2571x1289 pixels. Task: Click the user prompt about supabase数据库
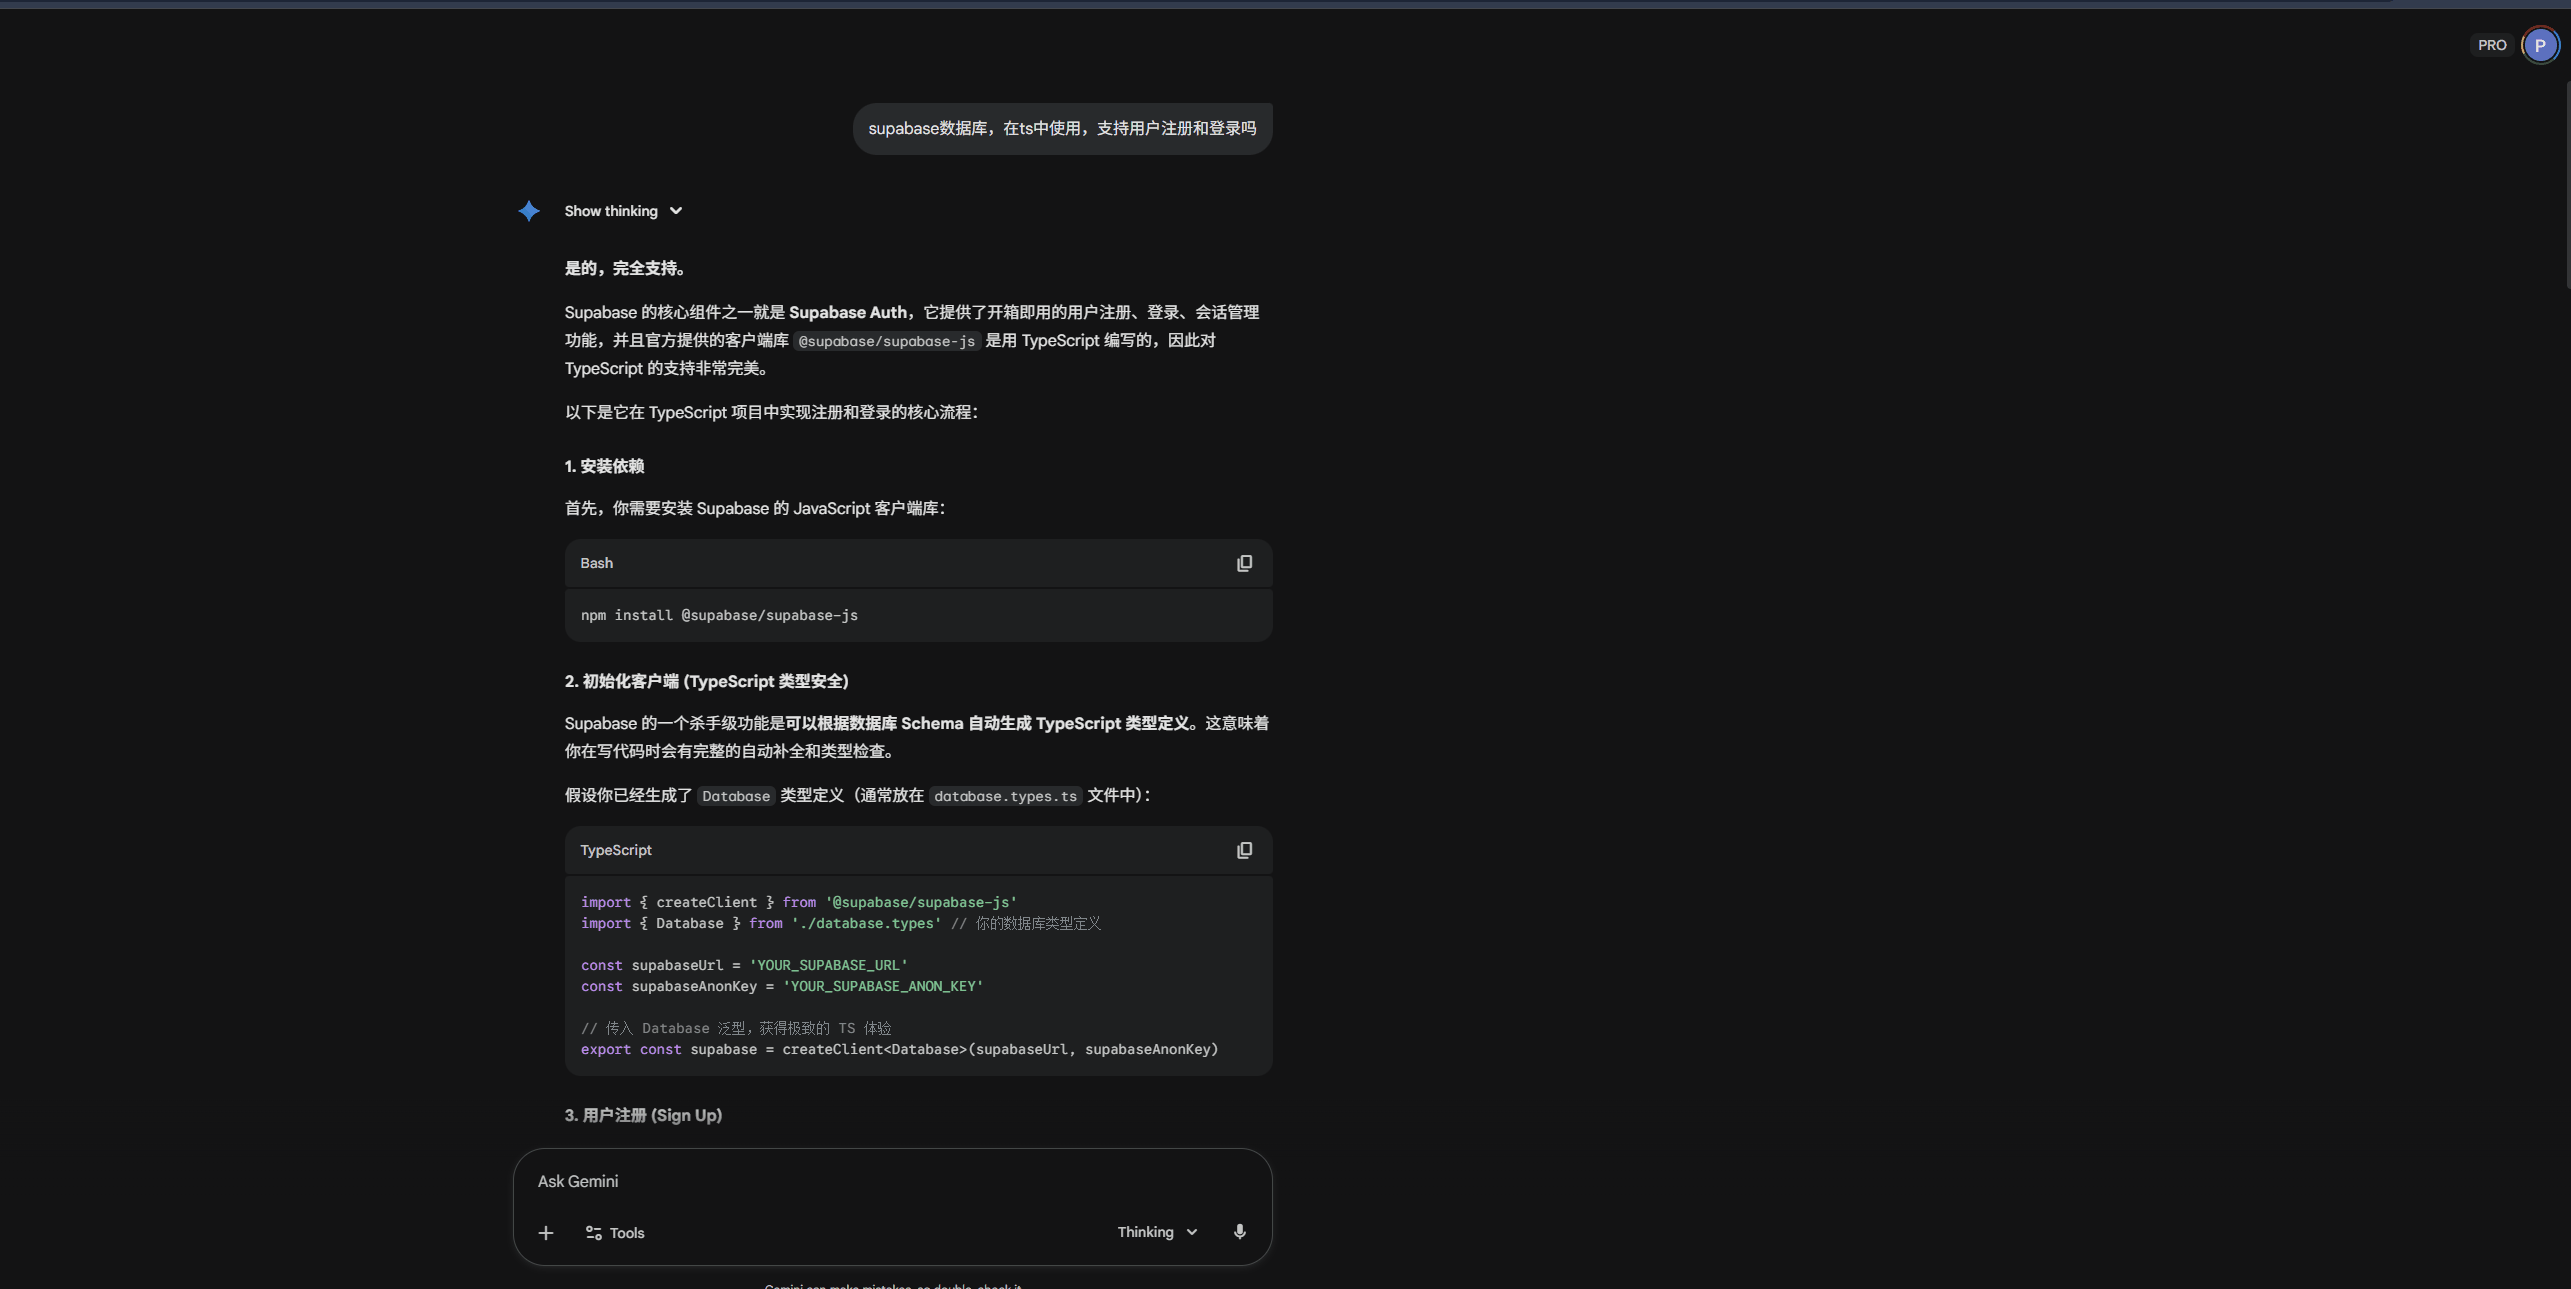click(1062, 129)
